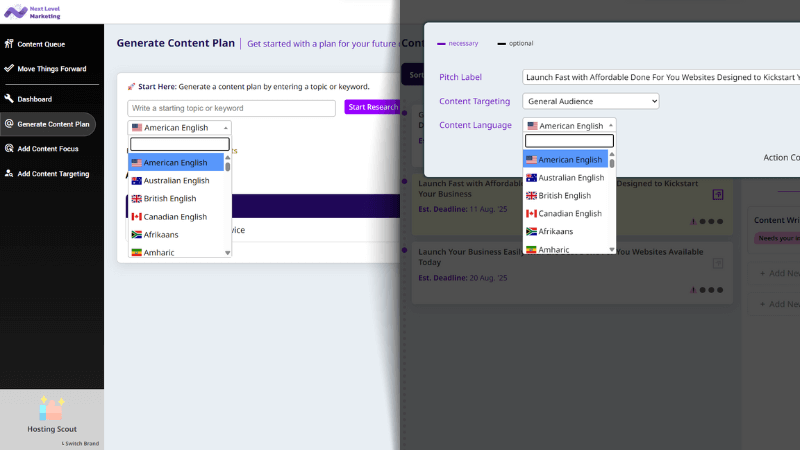800x450 pixels.
Task: Click the Dashboard wrench icon
Action: (9, 99)
